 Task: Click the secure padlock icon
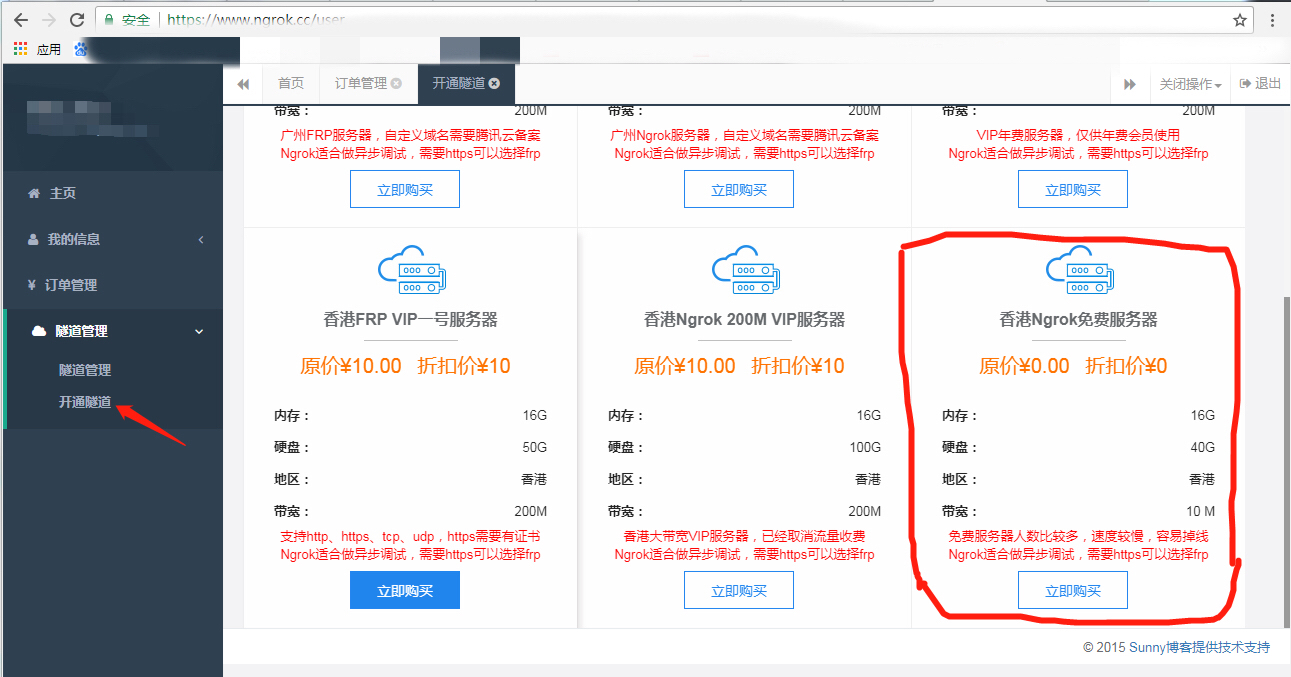pyautogui.click(x=111, y=19)
